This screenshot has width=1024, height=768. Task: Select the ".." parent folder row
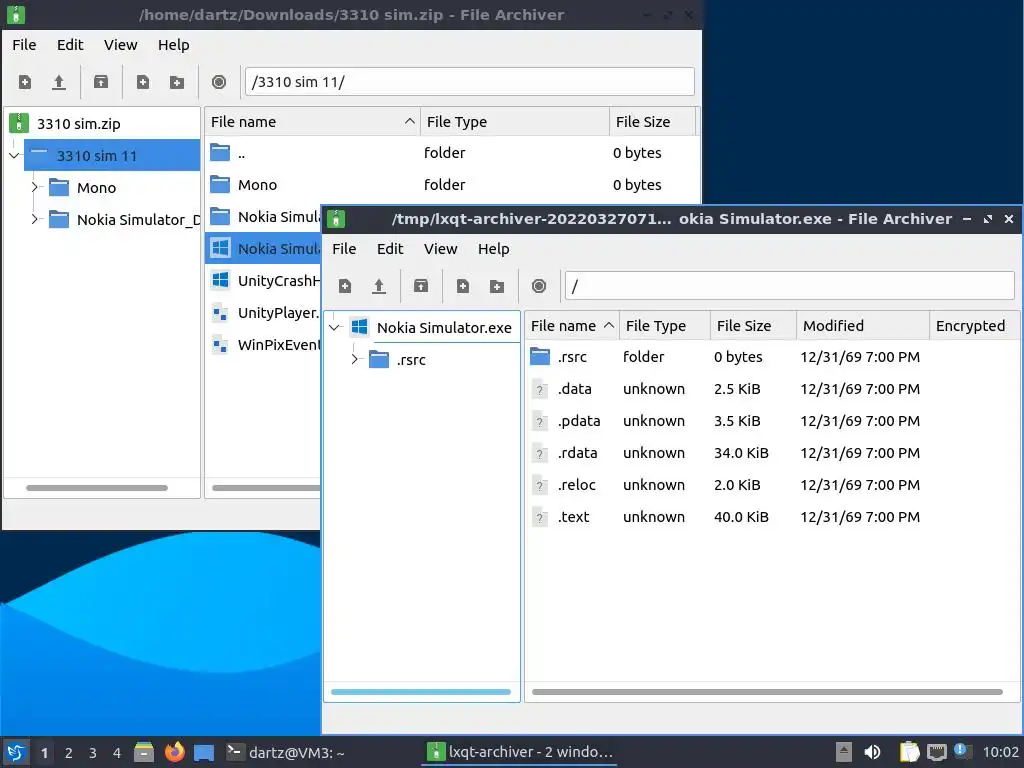(452, 153)
